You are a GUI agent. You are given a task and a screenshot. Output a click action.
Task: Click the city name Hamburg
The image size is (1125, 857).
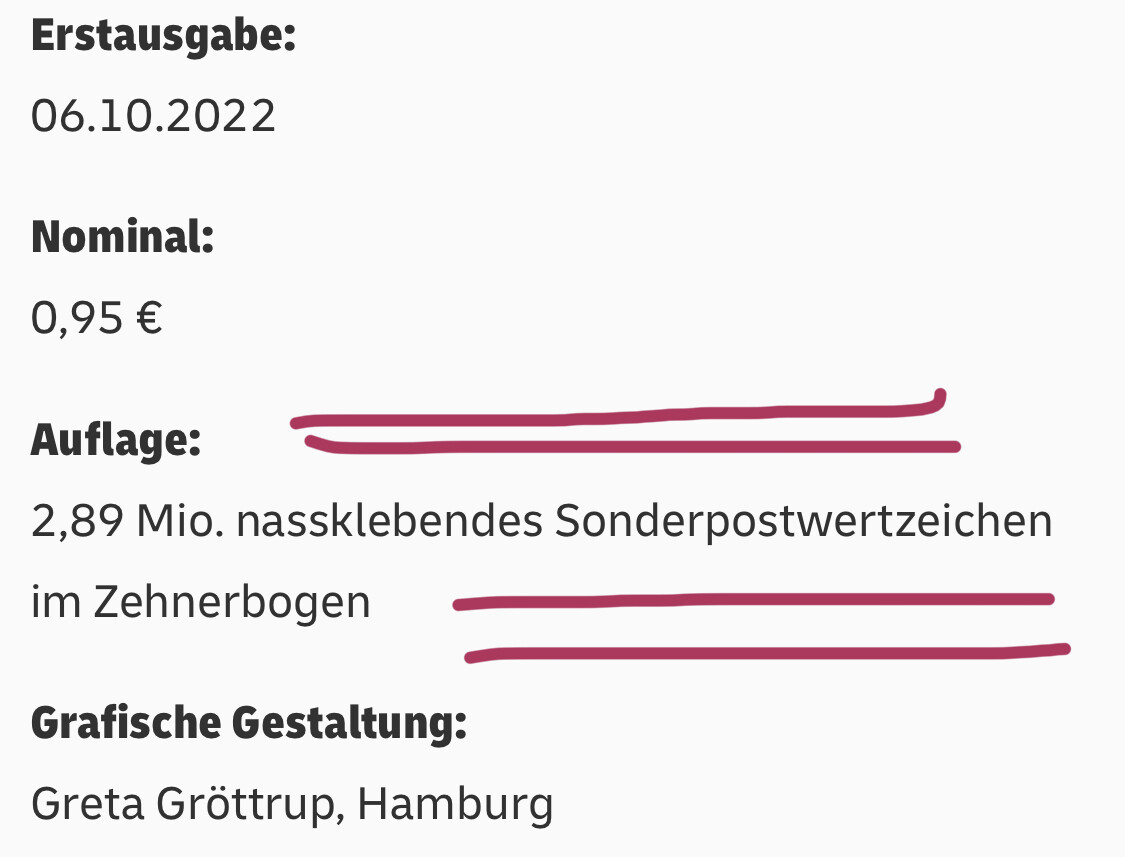pyautogui.click(x=455, y=804)
